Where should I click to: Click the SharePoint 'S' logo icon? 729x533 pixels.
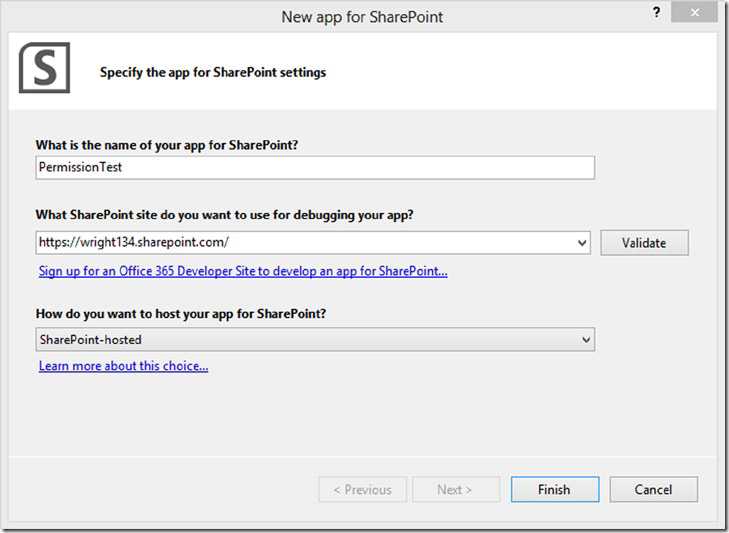(x=44, y=68)
